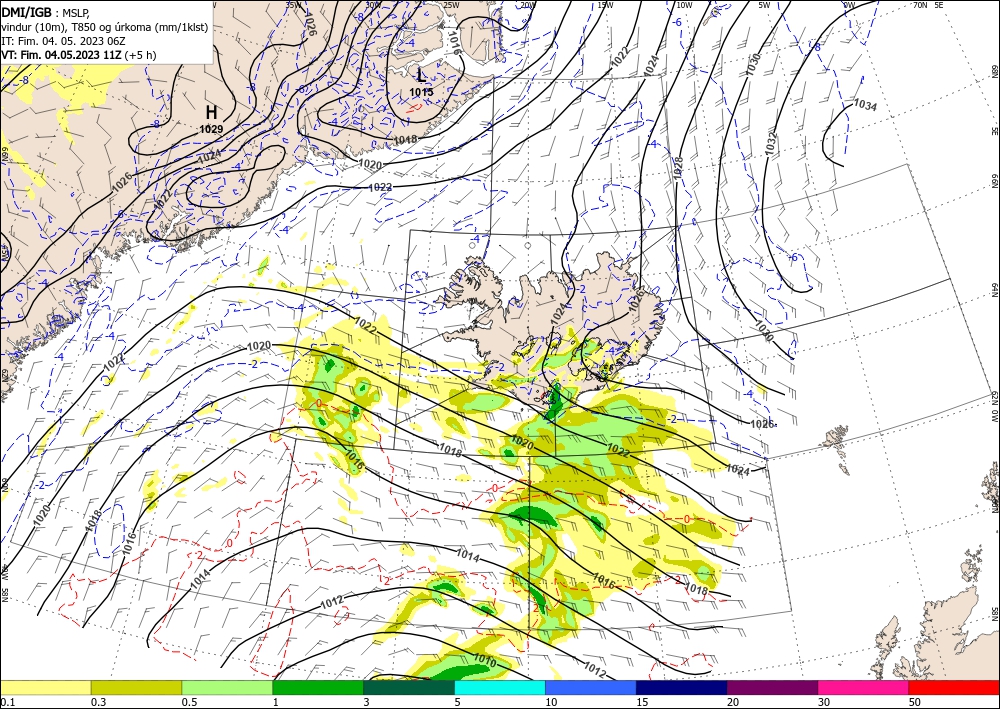Click the '30' legend scale value
Image resolution: width=1000 pixels, height=709 pixels.
coord(824,702)
